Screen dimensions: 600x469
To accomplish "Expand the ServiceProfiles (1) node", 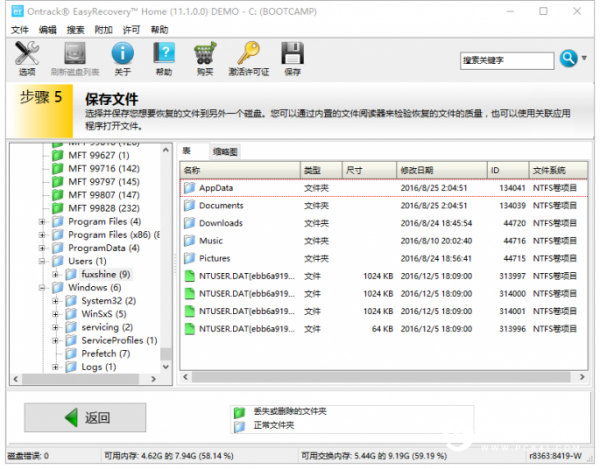I will click(x=55, y=340).
